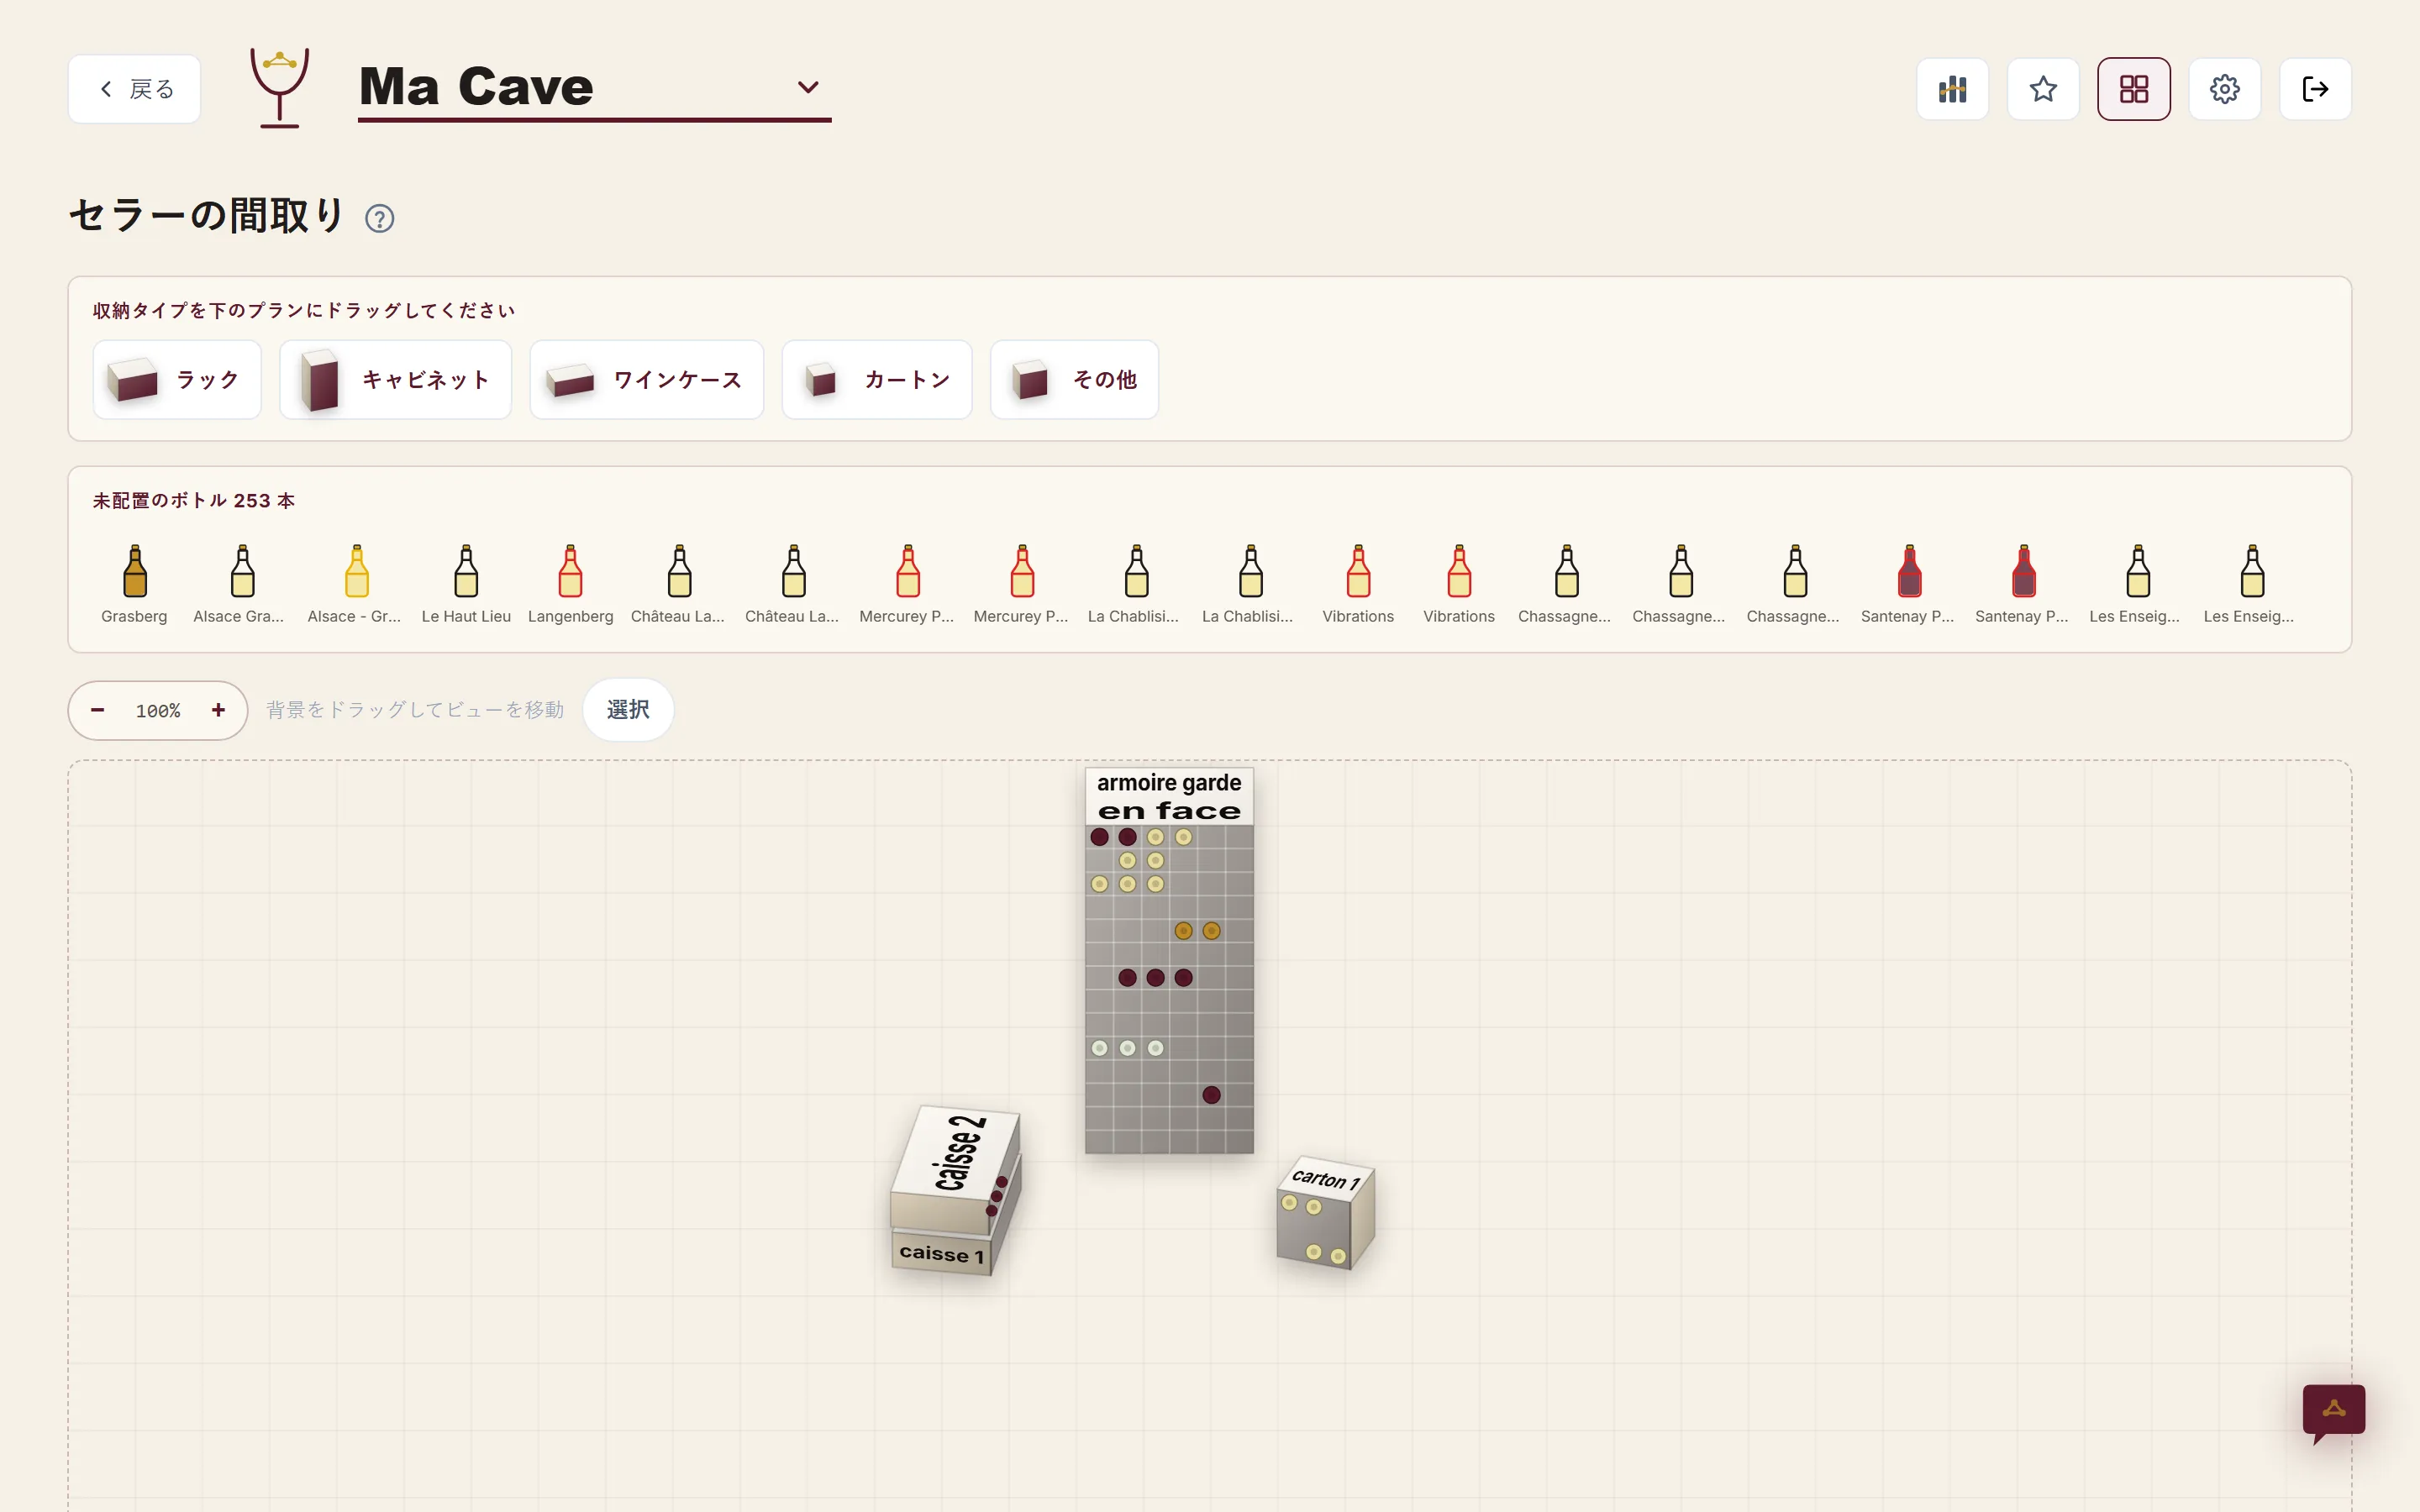Click the help question mark icon
This screenshot has width=2420, height=1512.
(379, 218)
